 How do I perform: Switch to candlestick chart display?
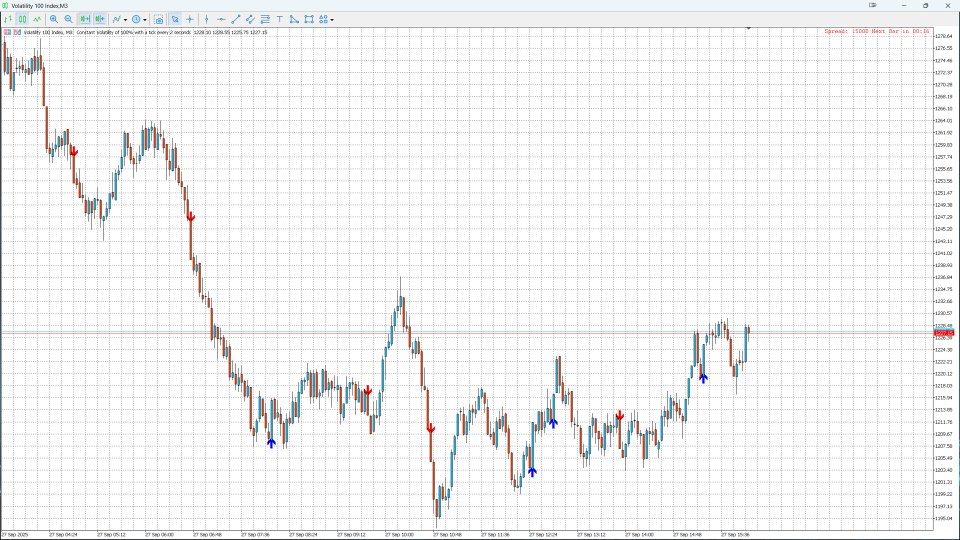pyautogui.click(x=23, y=20)
